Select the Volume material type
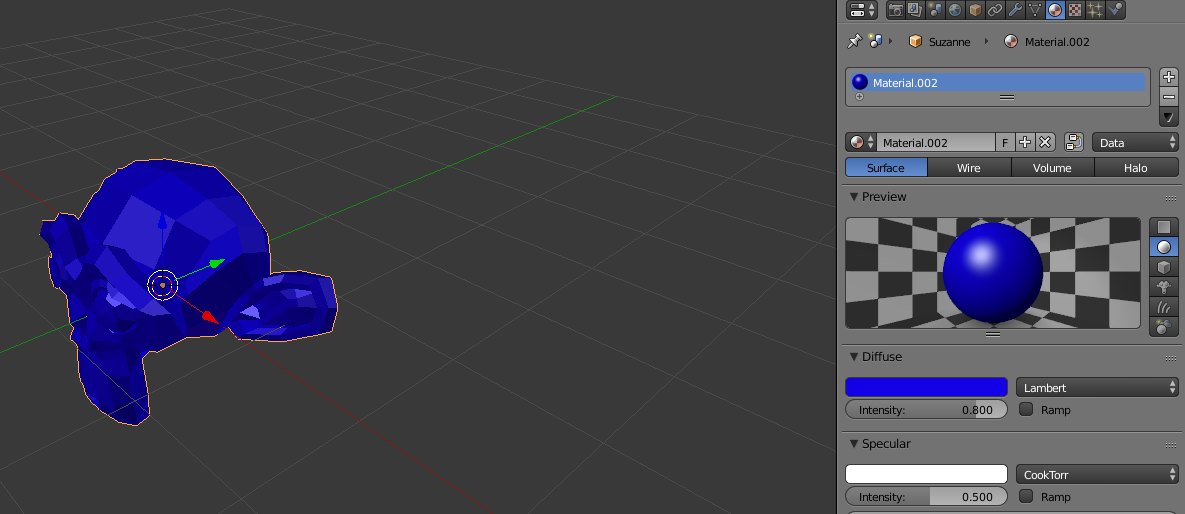This screenshot has width=1185, height=514. click(x=1053, y=168)
